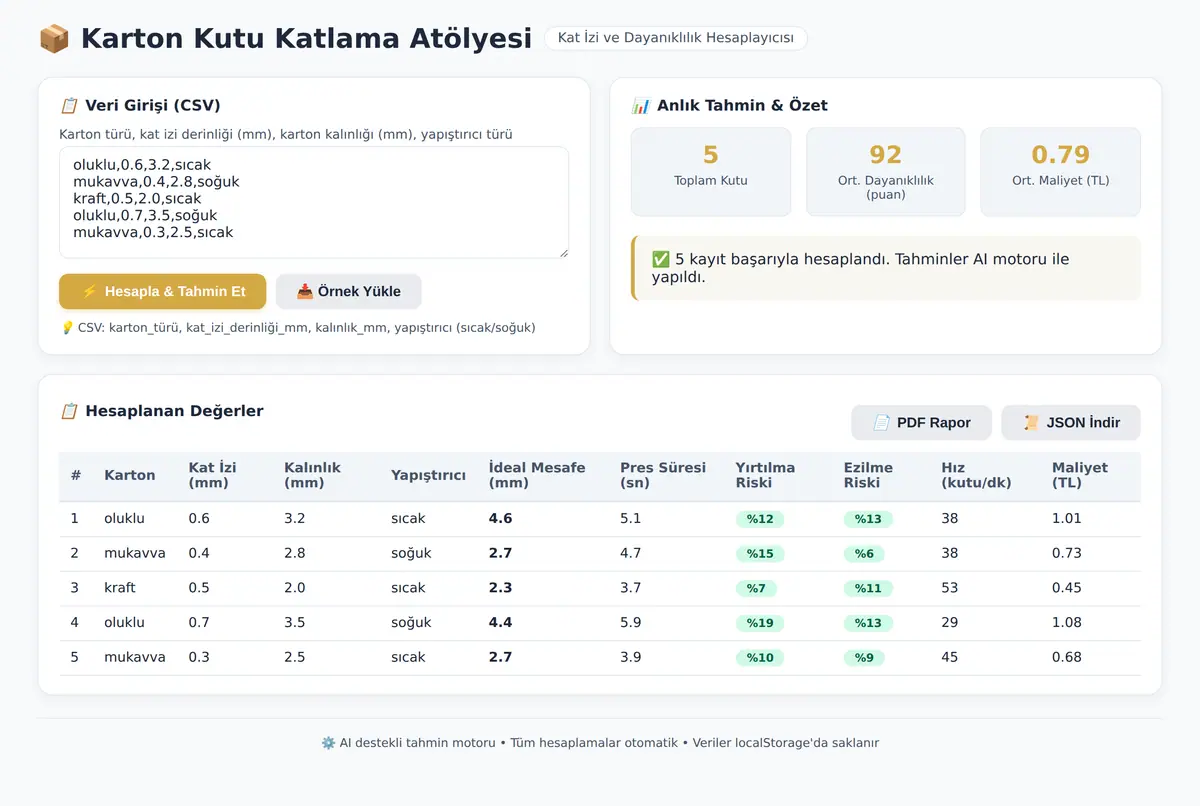Click the Pres Süresi (sn) column header
The width and height of the screenshot is (1200, 806).
(663, 475)
